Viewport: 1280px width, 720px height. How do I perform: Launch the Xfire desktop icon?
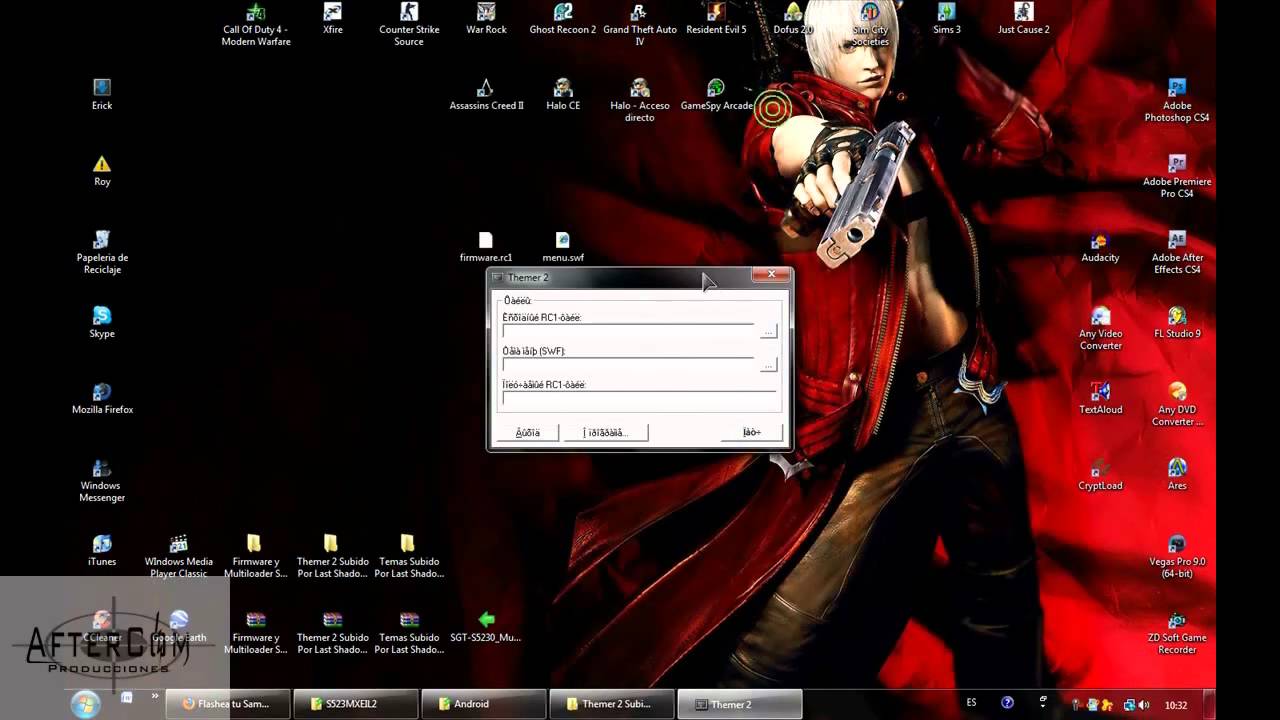click(x=333, y=18)
